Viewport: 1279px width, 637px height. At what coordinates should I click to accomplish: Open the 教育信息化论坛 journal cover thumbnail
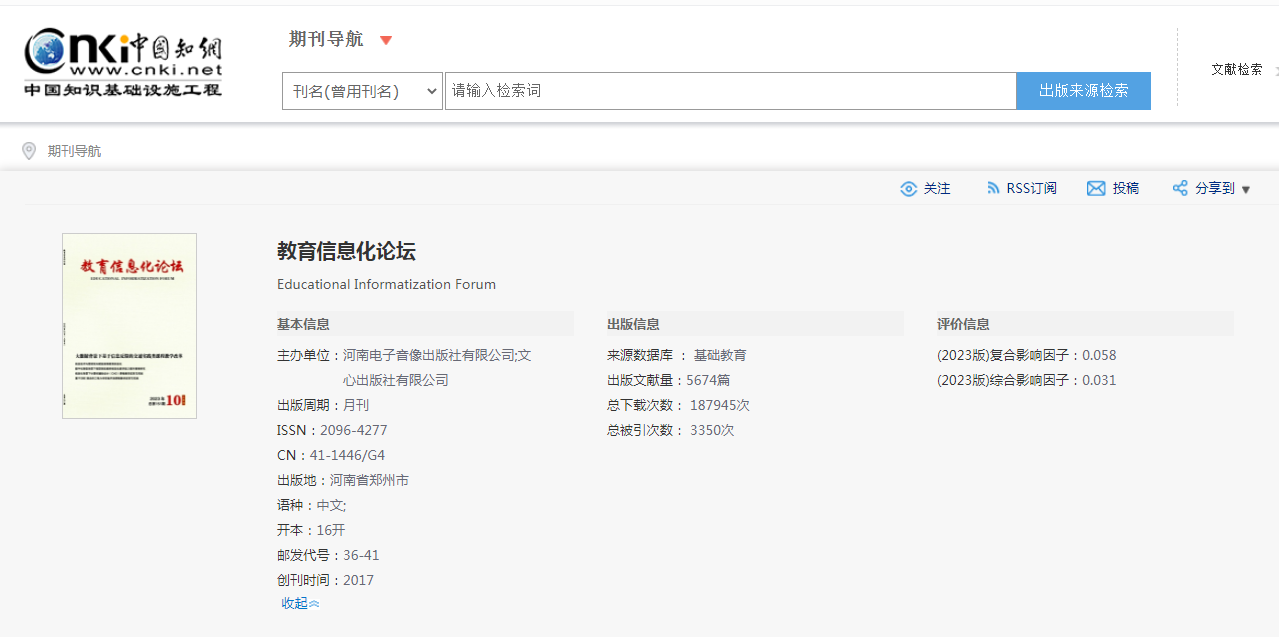point(129,326)
